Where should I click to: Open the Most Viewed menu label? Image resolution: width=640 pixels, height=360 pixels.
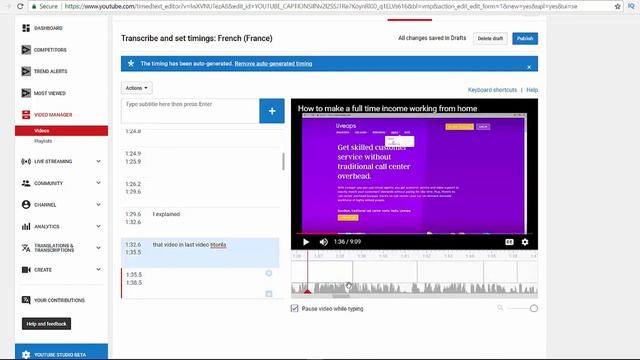click(x=50, y=93)
